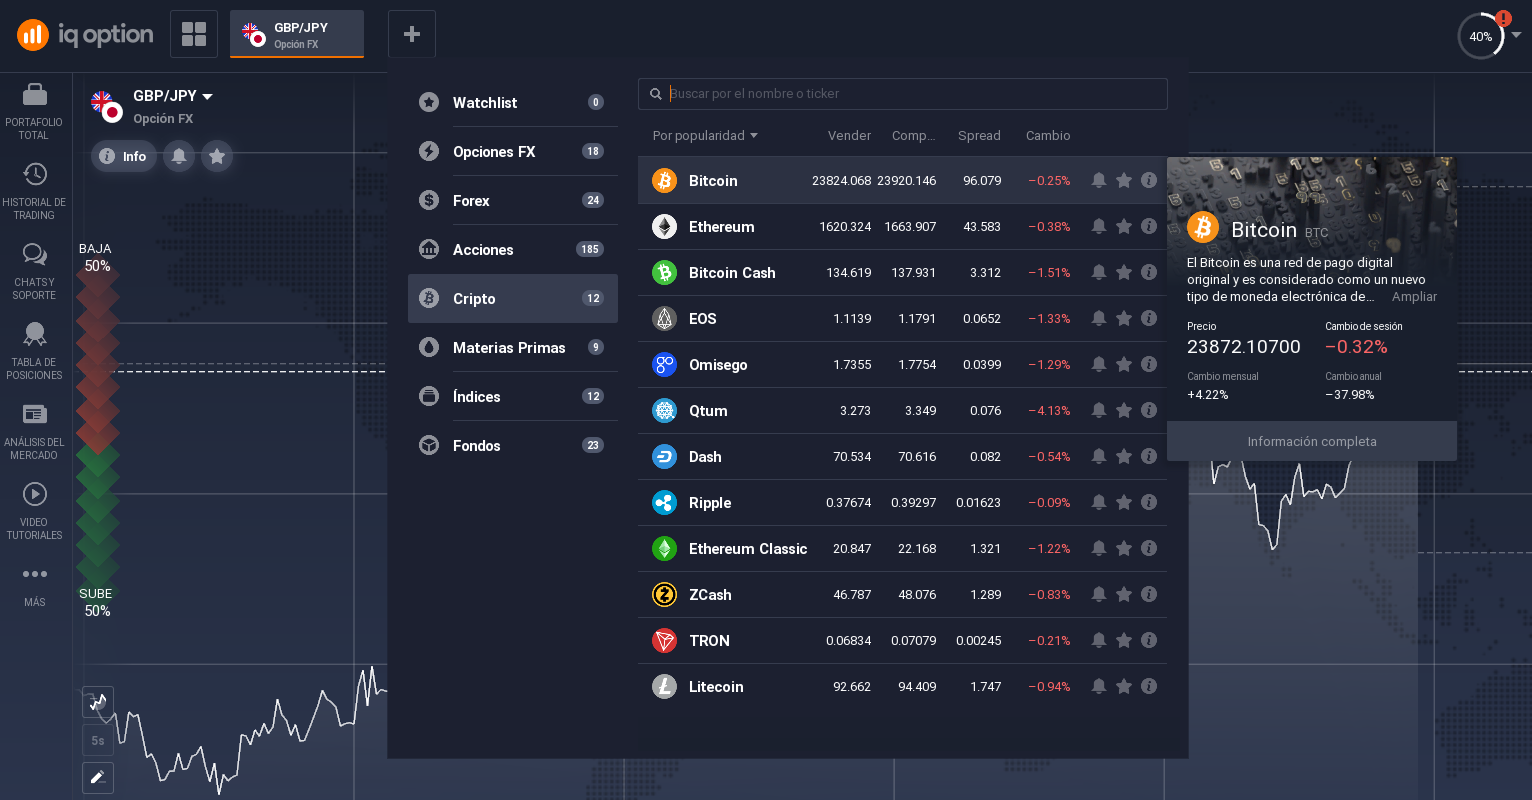Select the Materias Primas category
1532x800 pixels.
[513, 348]
